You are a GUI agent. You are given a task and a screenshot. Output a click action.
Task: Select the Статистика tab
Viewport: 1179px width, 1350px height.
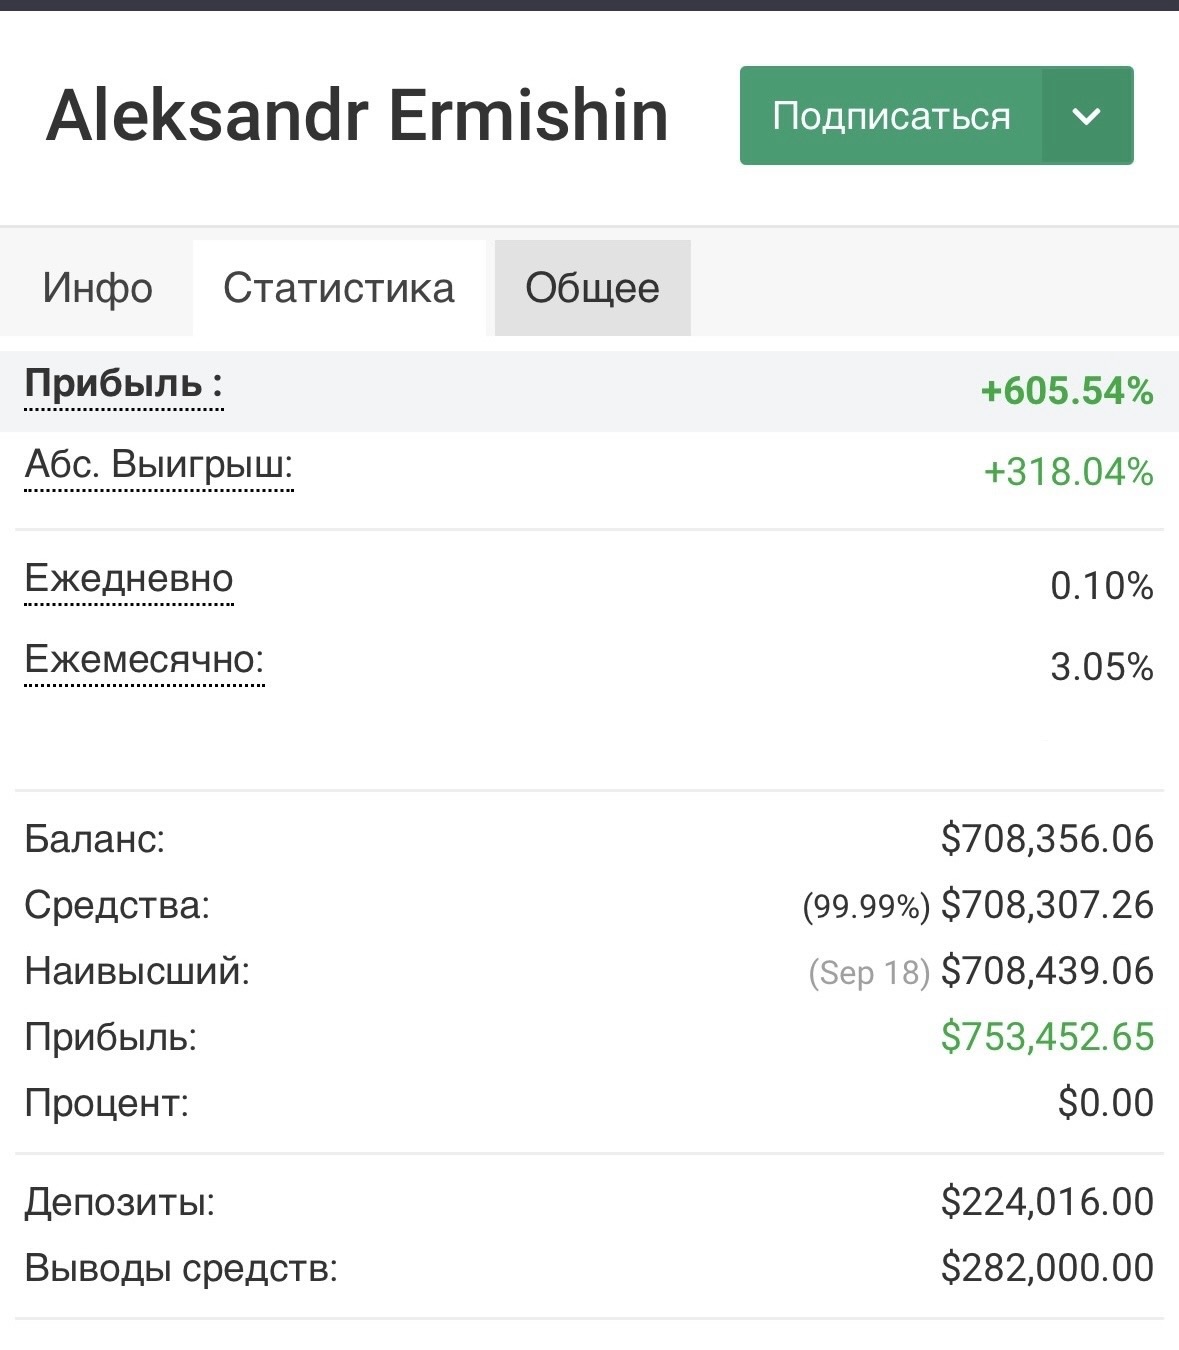tap(339, 288)
